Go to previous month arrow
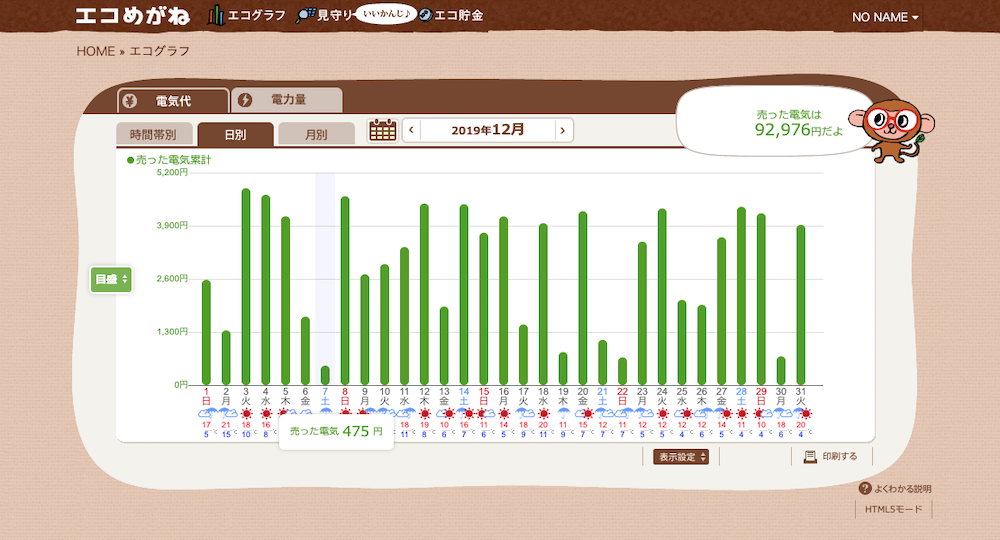This screenshot has width=1000, height=540. tap(411, 130)
